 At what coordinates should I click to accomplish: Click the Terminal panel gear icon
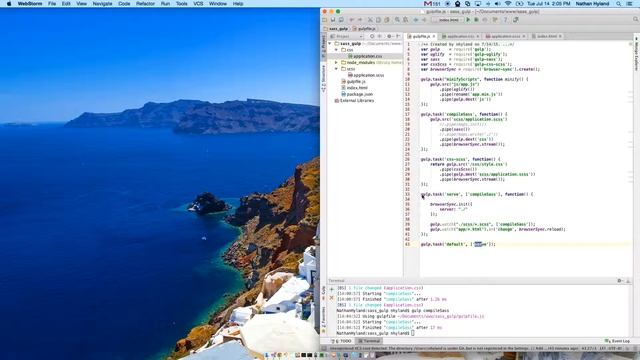[620, 281]
